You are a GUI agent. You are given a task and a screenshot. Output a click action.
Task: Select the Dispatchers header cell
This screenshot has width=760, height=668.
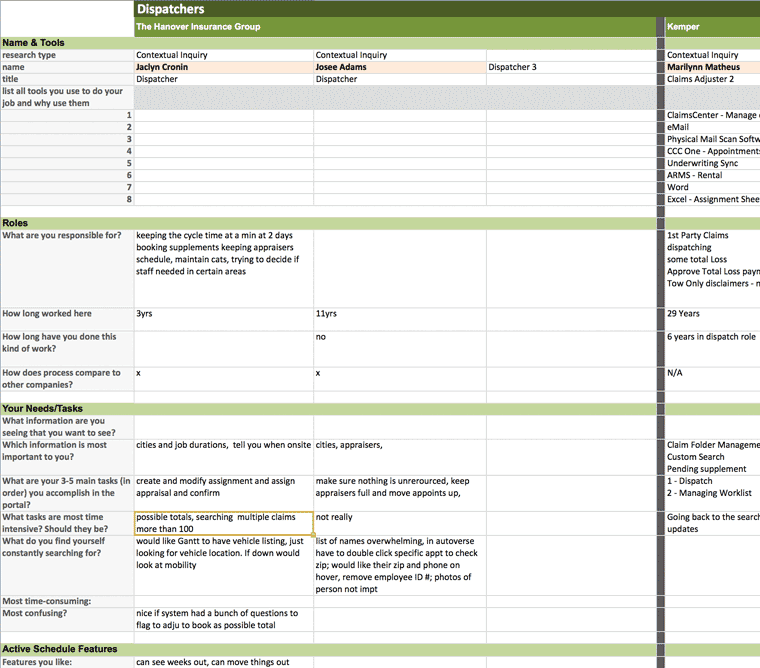pos(447,9)
